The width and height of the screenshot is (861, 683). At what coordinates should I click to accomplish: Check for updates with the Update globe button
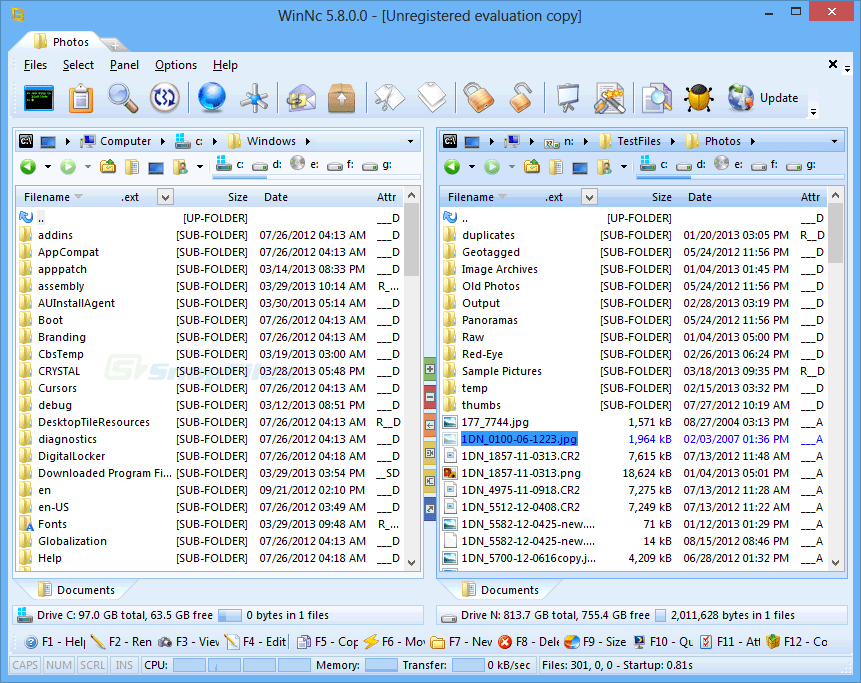(x=760, y=98)
